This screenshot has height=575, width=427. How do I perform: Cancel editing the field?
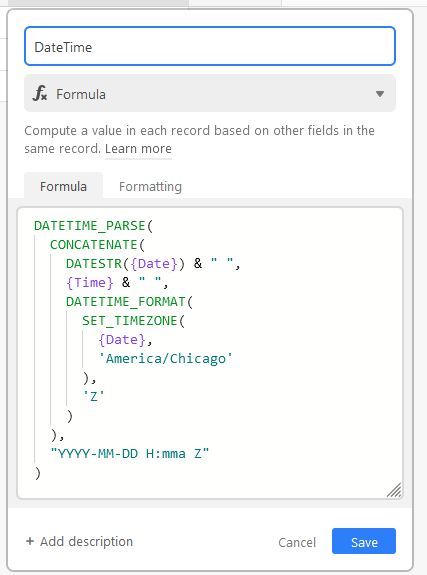297,542
